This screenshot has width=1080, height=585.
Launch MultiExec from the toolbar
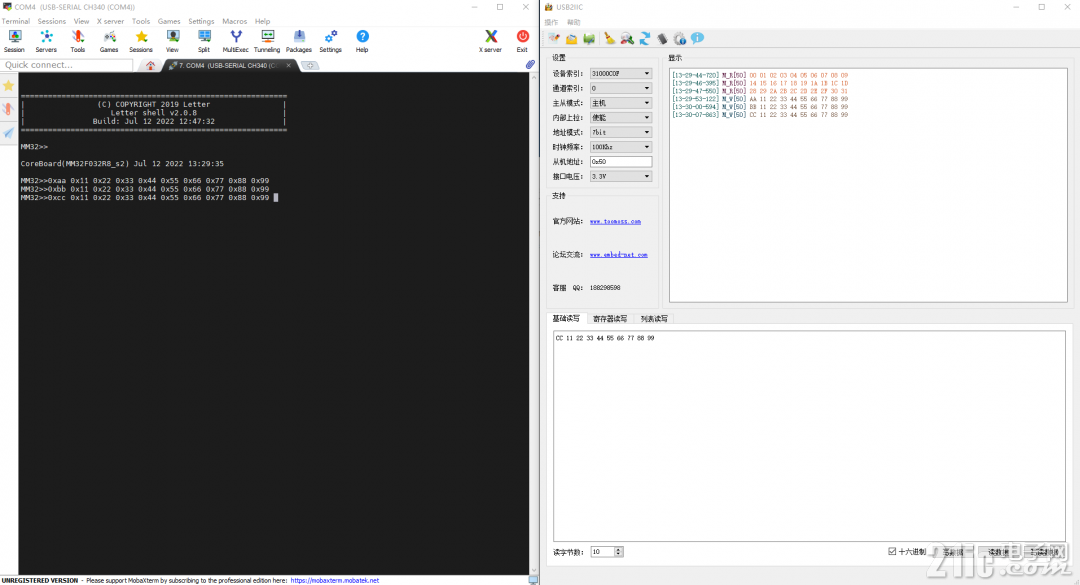(x=236, y=41)
